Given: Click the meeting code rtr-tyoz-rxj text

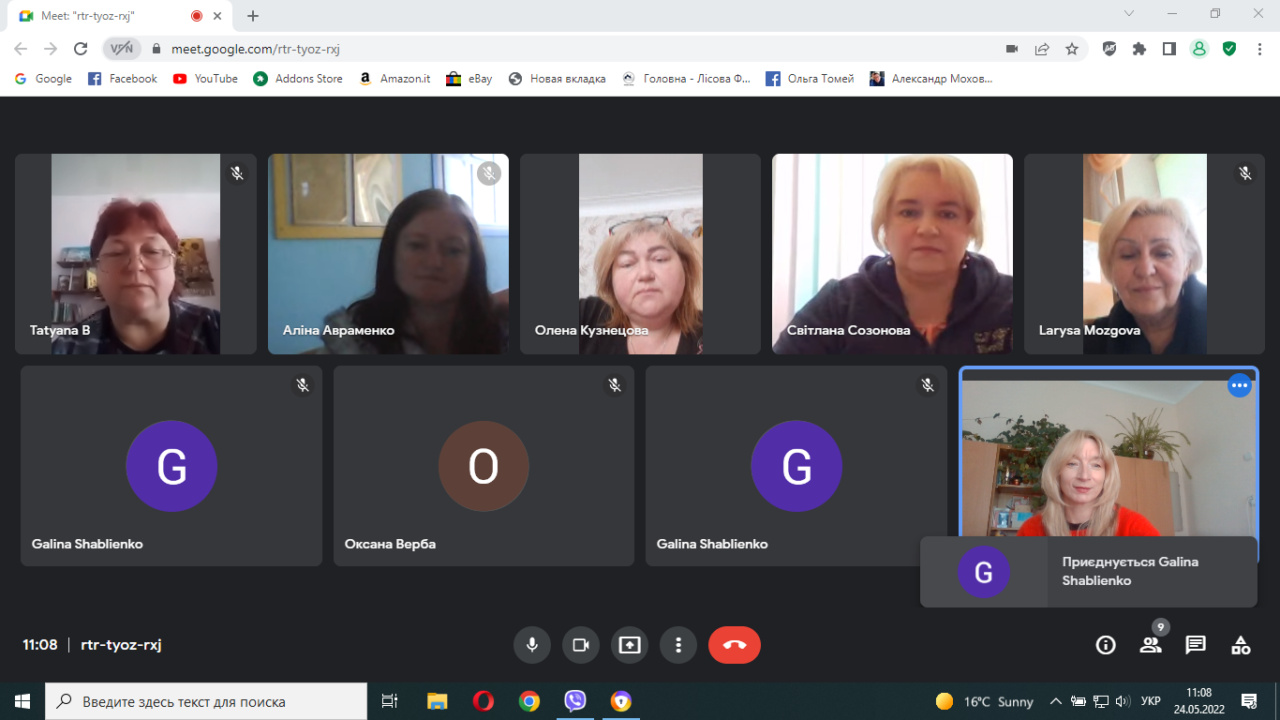Looking at the screenshot, I should (x=121, y=645).
